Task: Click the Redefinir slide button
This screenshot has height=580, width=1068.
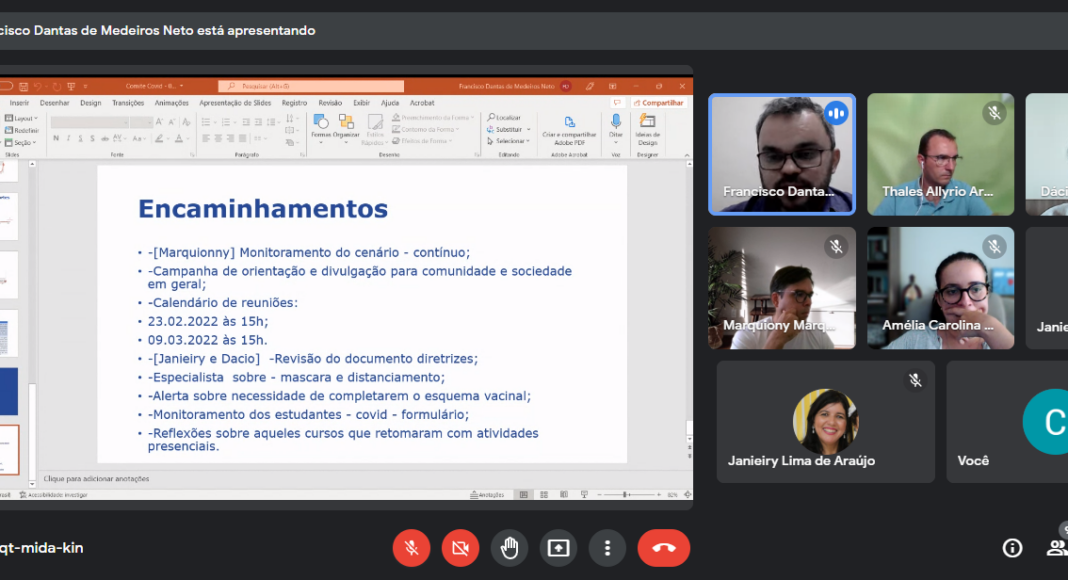Action: pos(22,131)
